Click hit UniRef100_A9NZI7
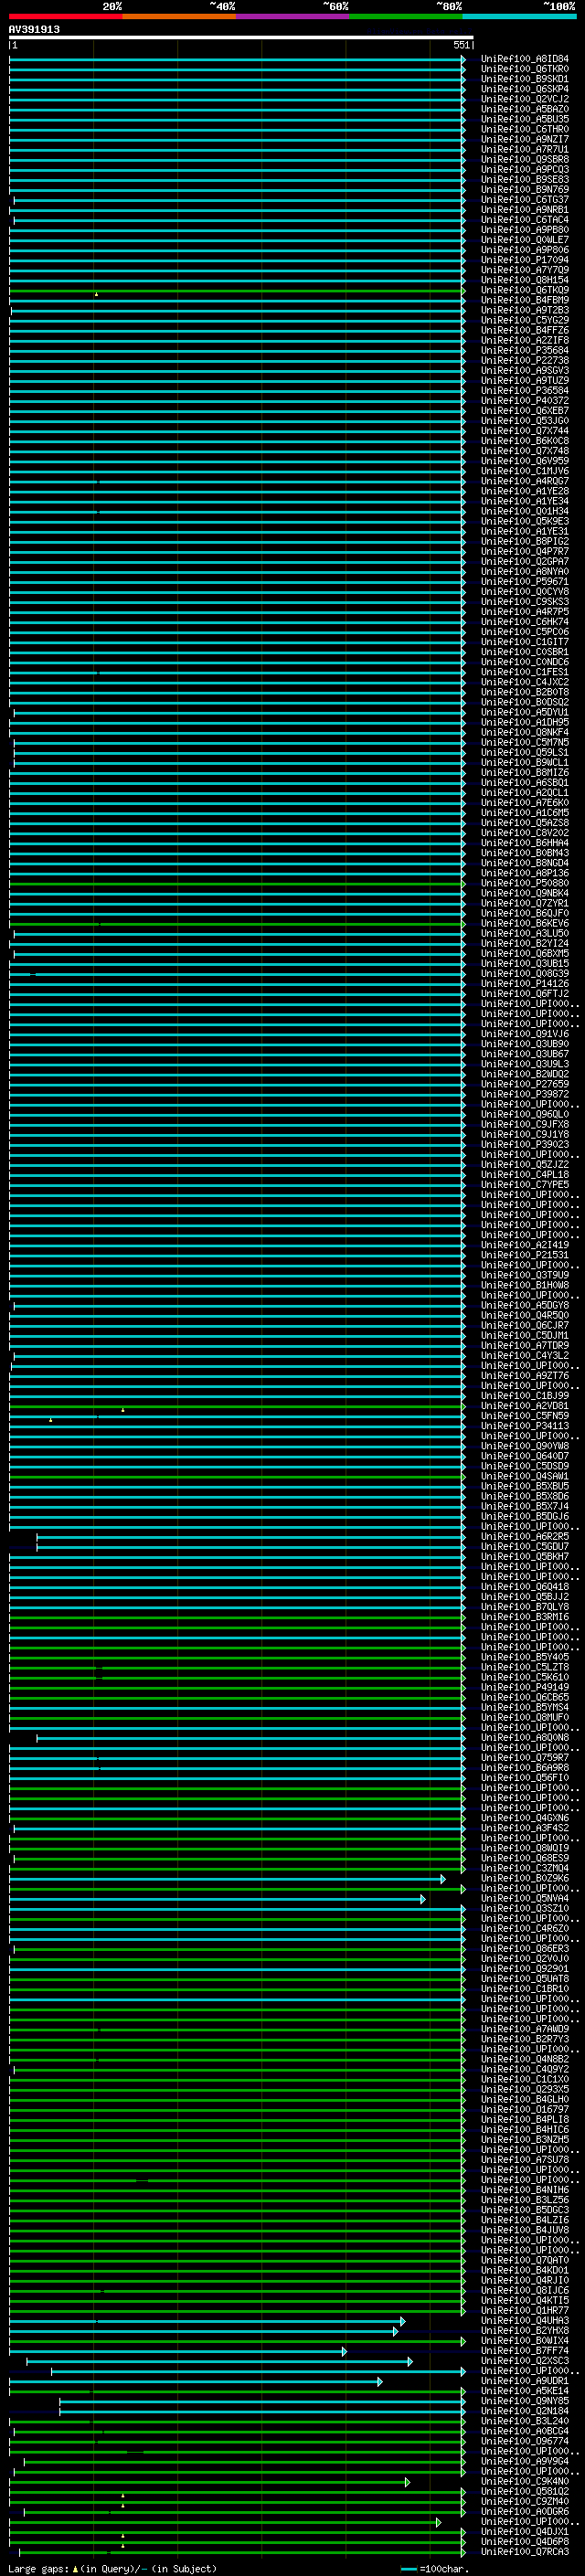 [x=524, y=139]
